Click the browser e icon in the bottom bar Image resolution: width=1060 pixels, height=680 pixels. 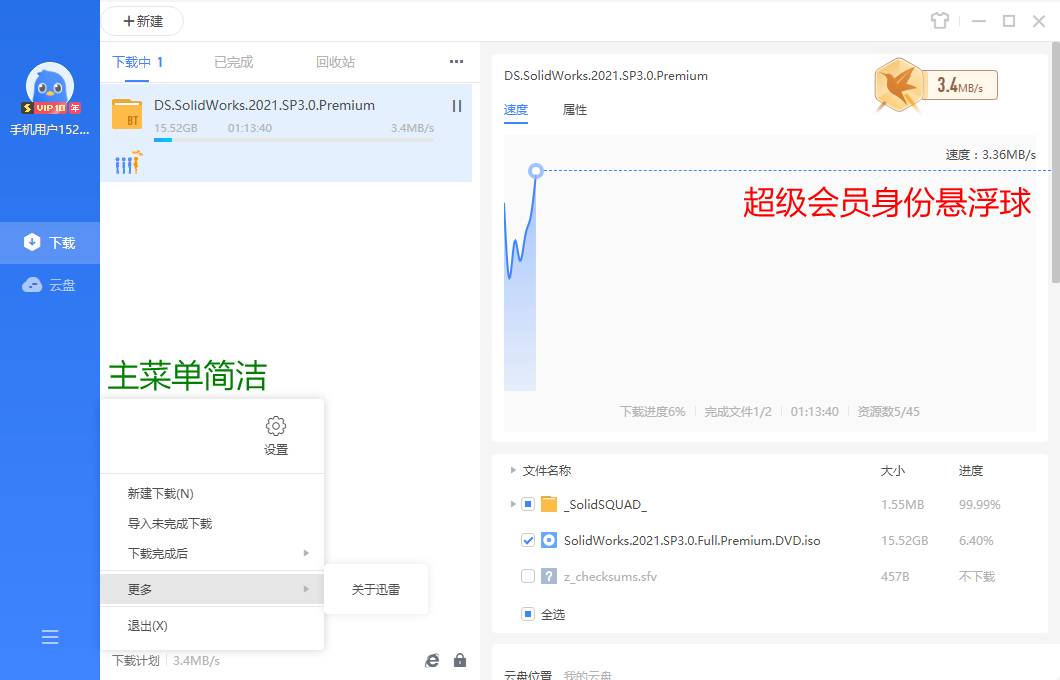(432, 660)
